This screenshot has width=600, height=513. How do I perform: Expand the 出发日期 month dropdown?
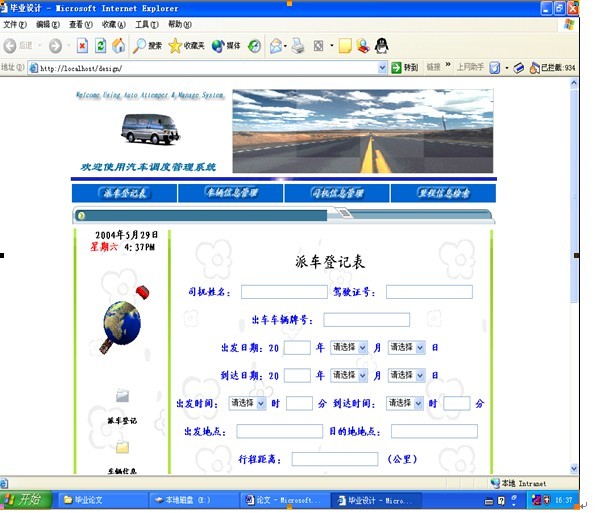349,348
